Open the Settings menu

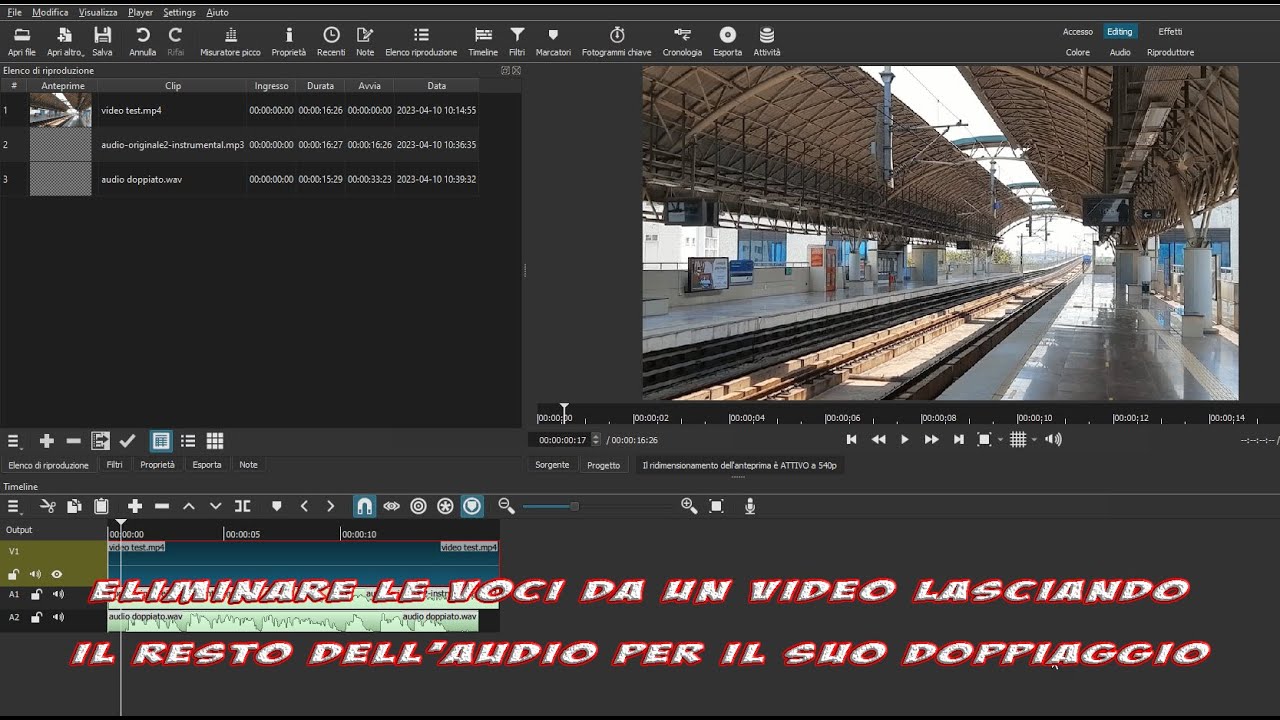[179, 12]
